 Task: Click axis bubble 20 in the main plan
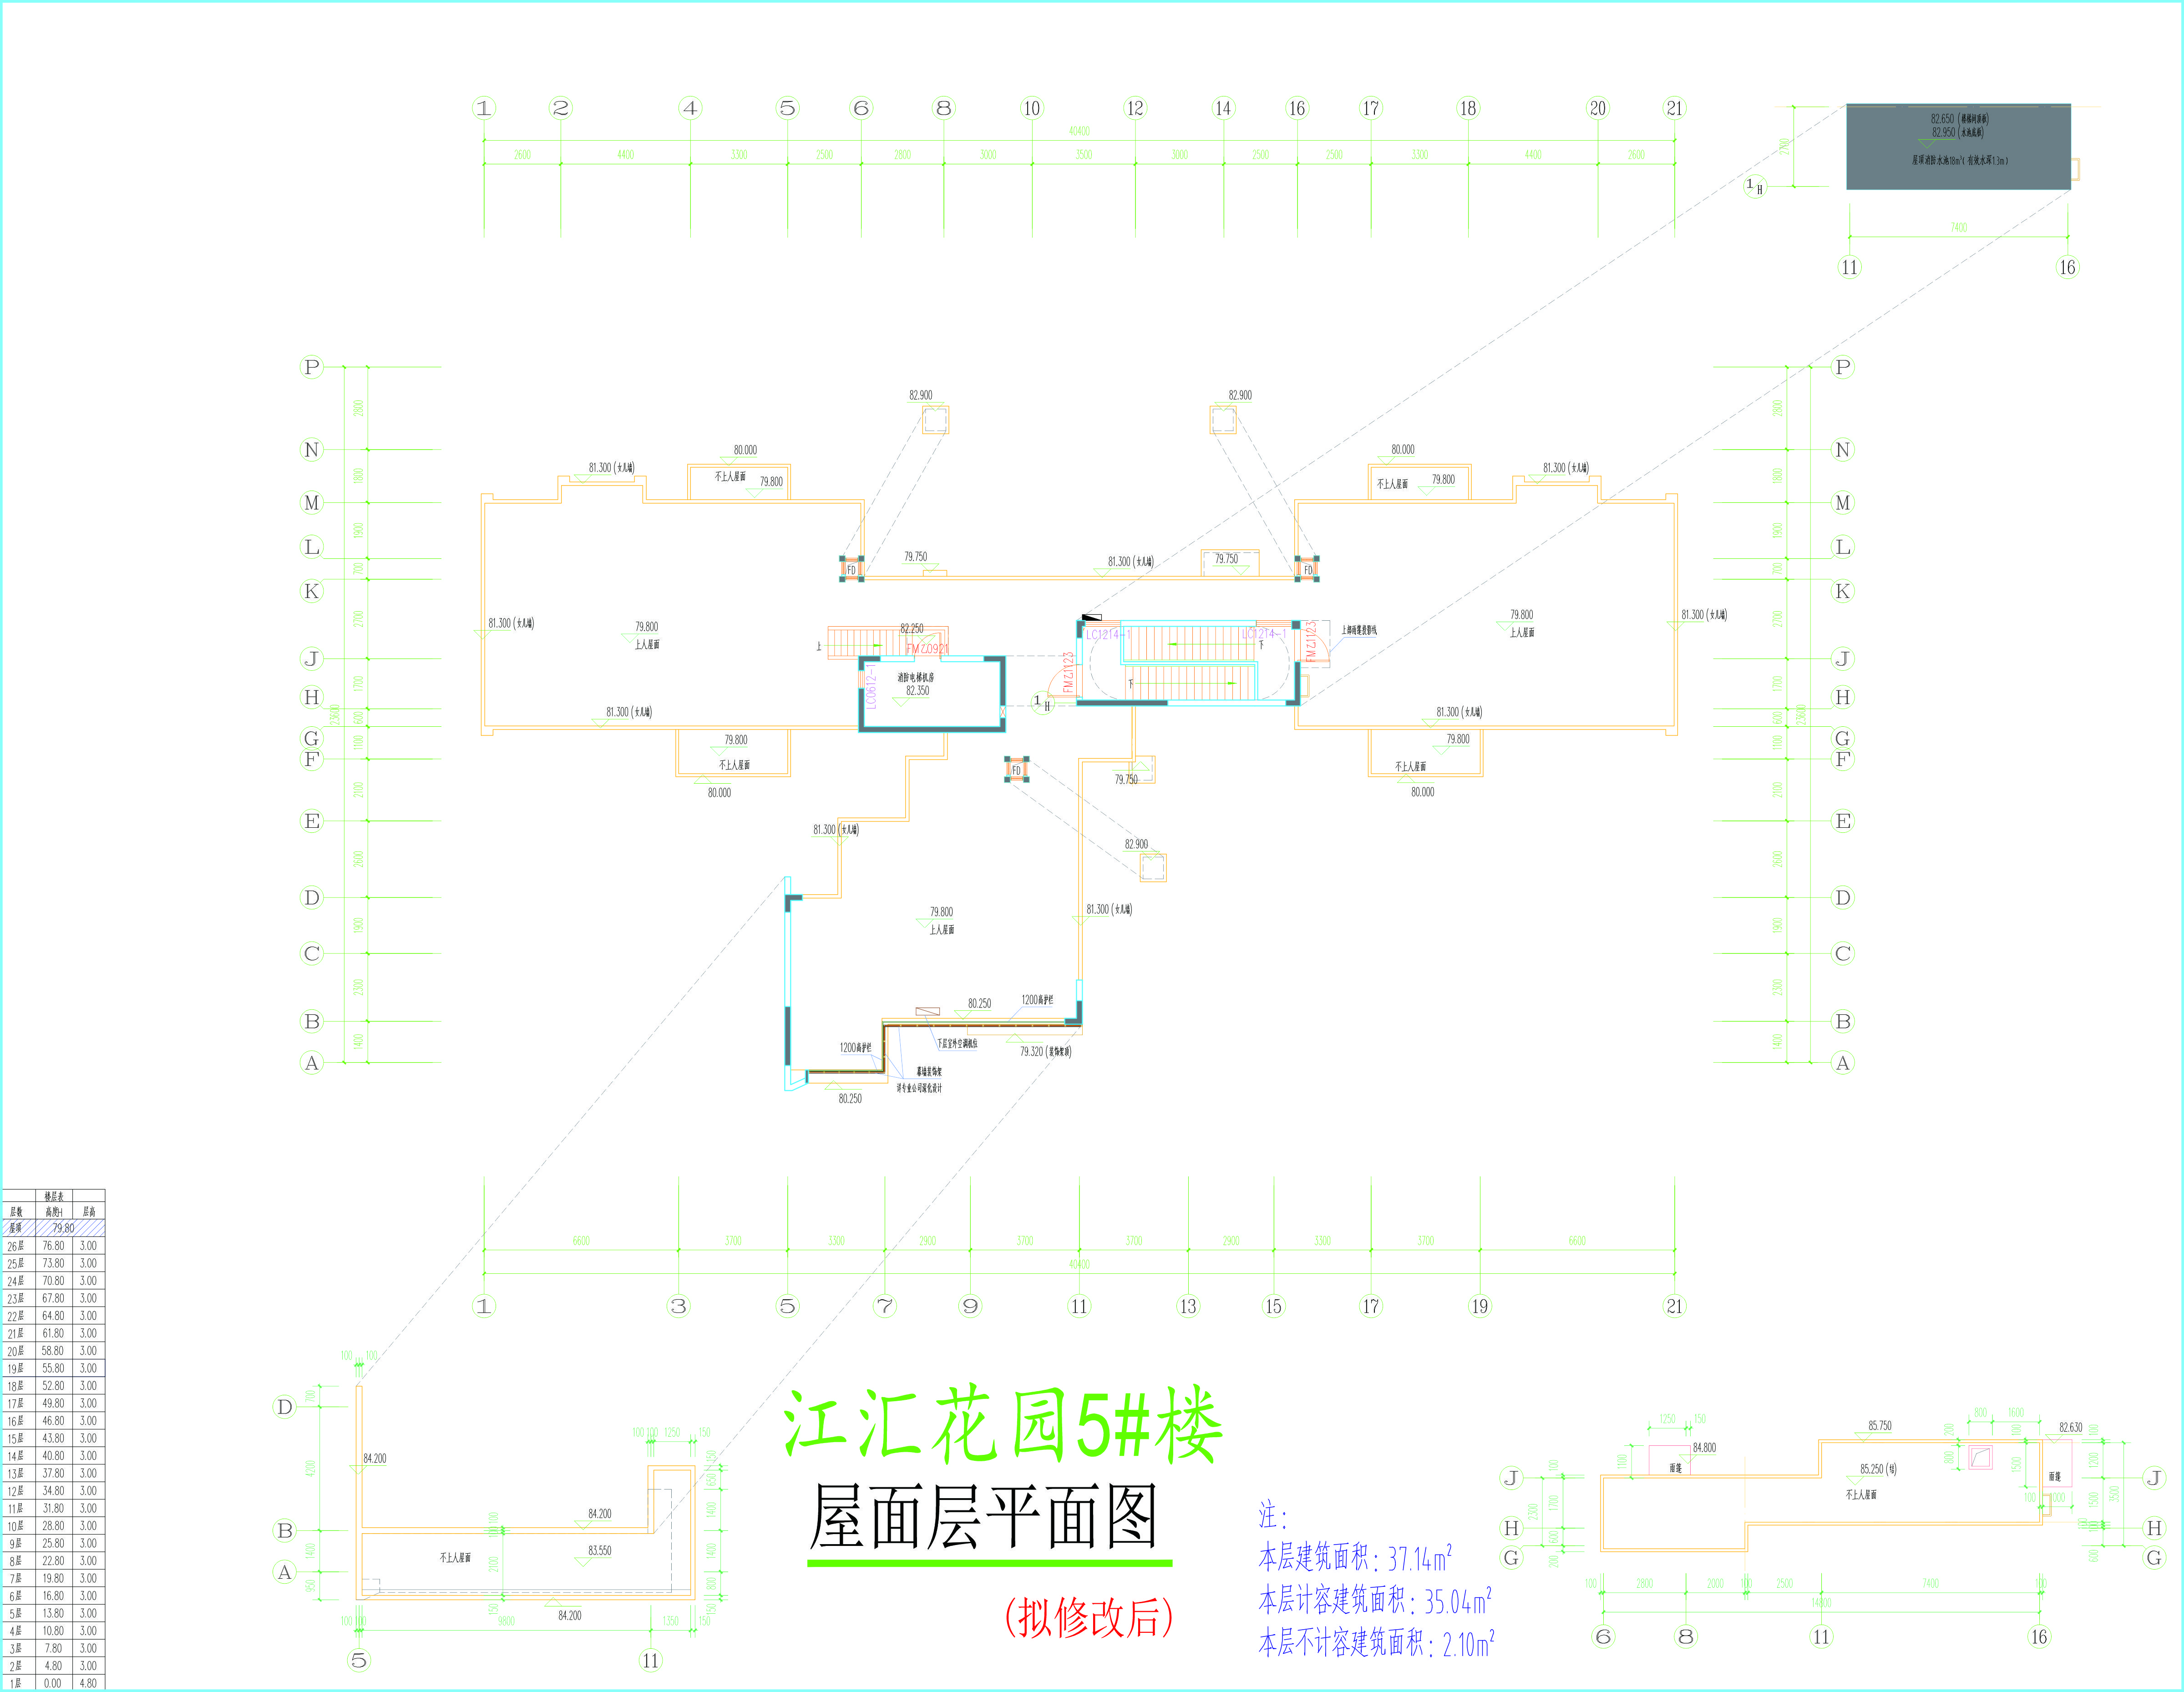(x=1598, y=108)
